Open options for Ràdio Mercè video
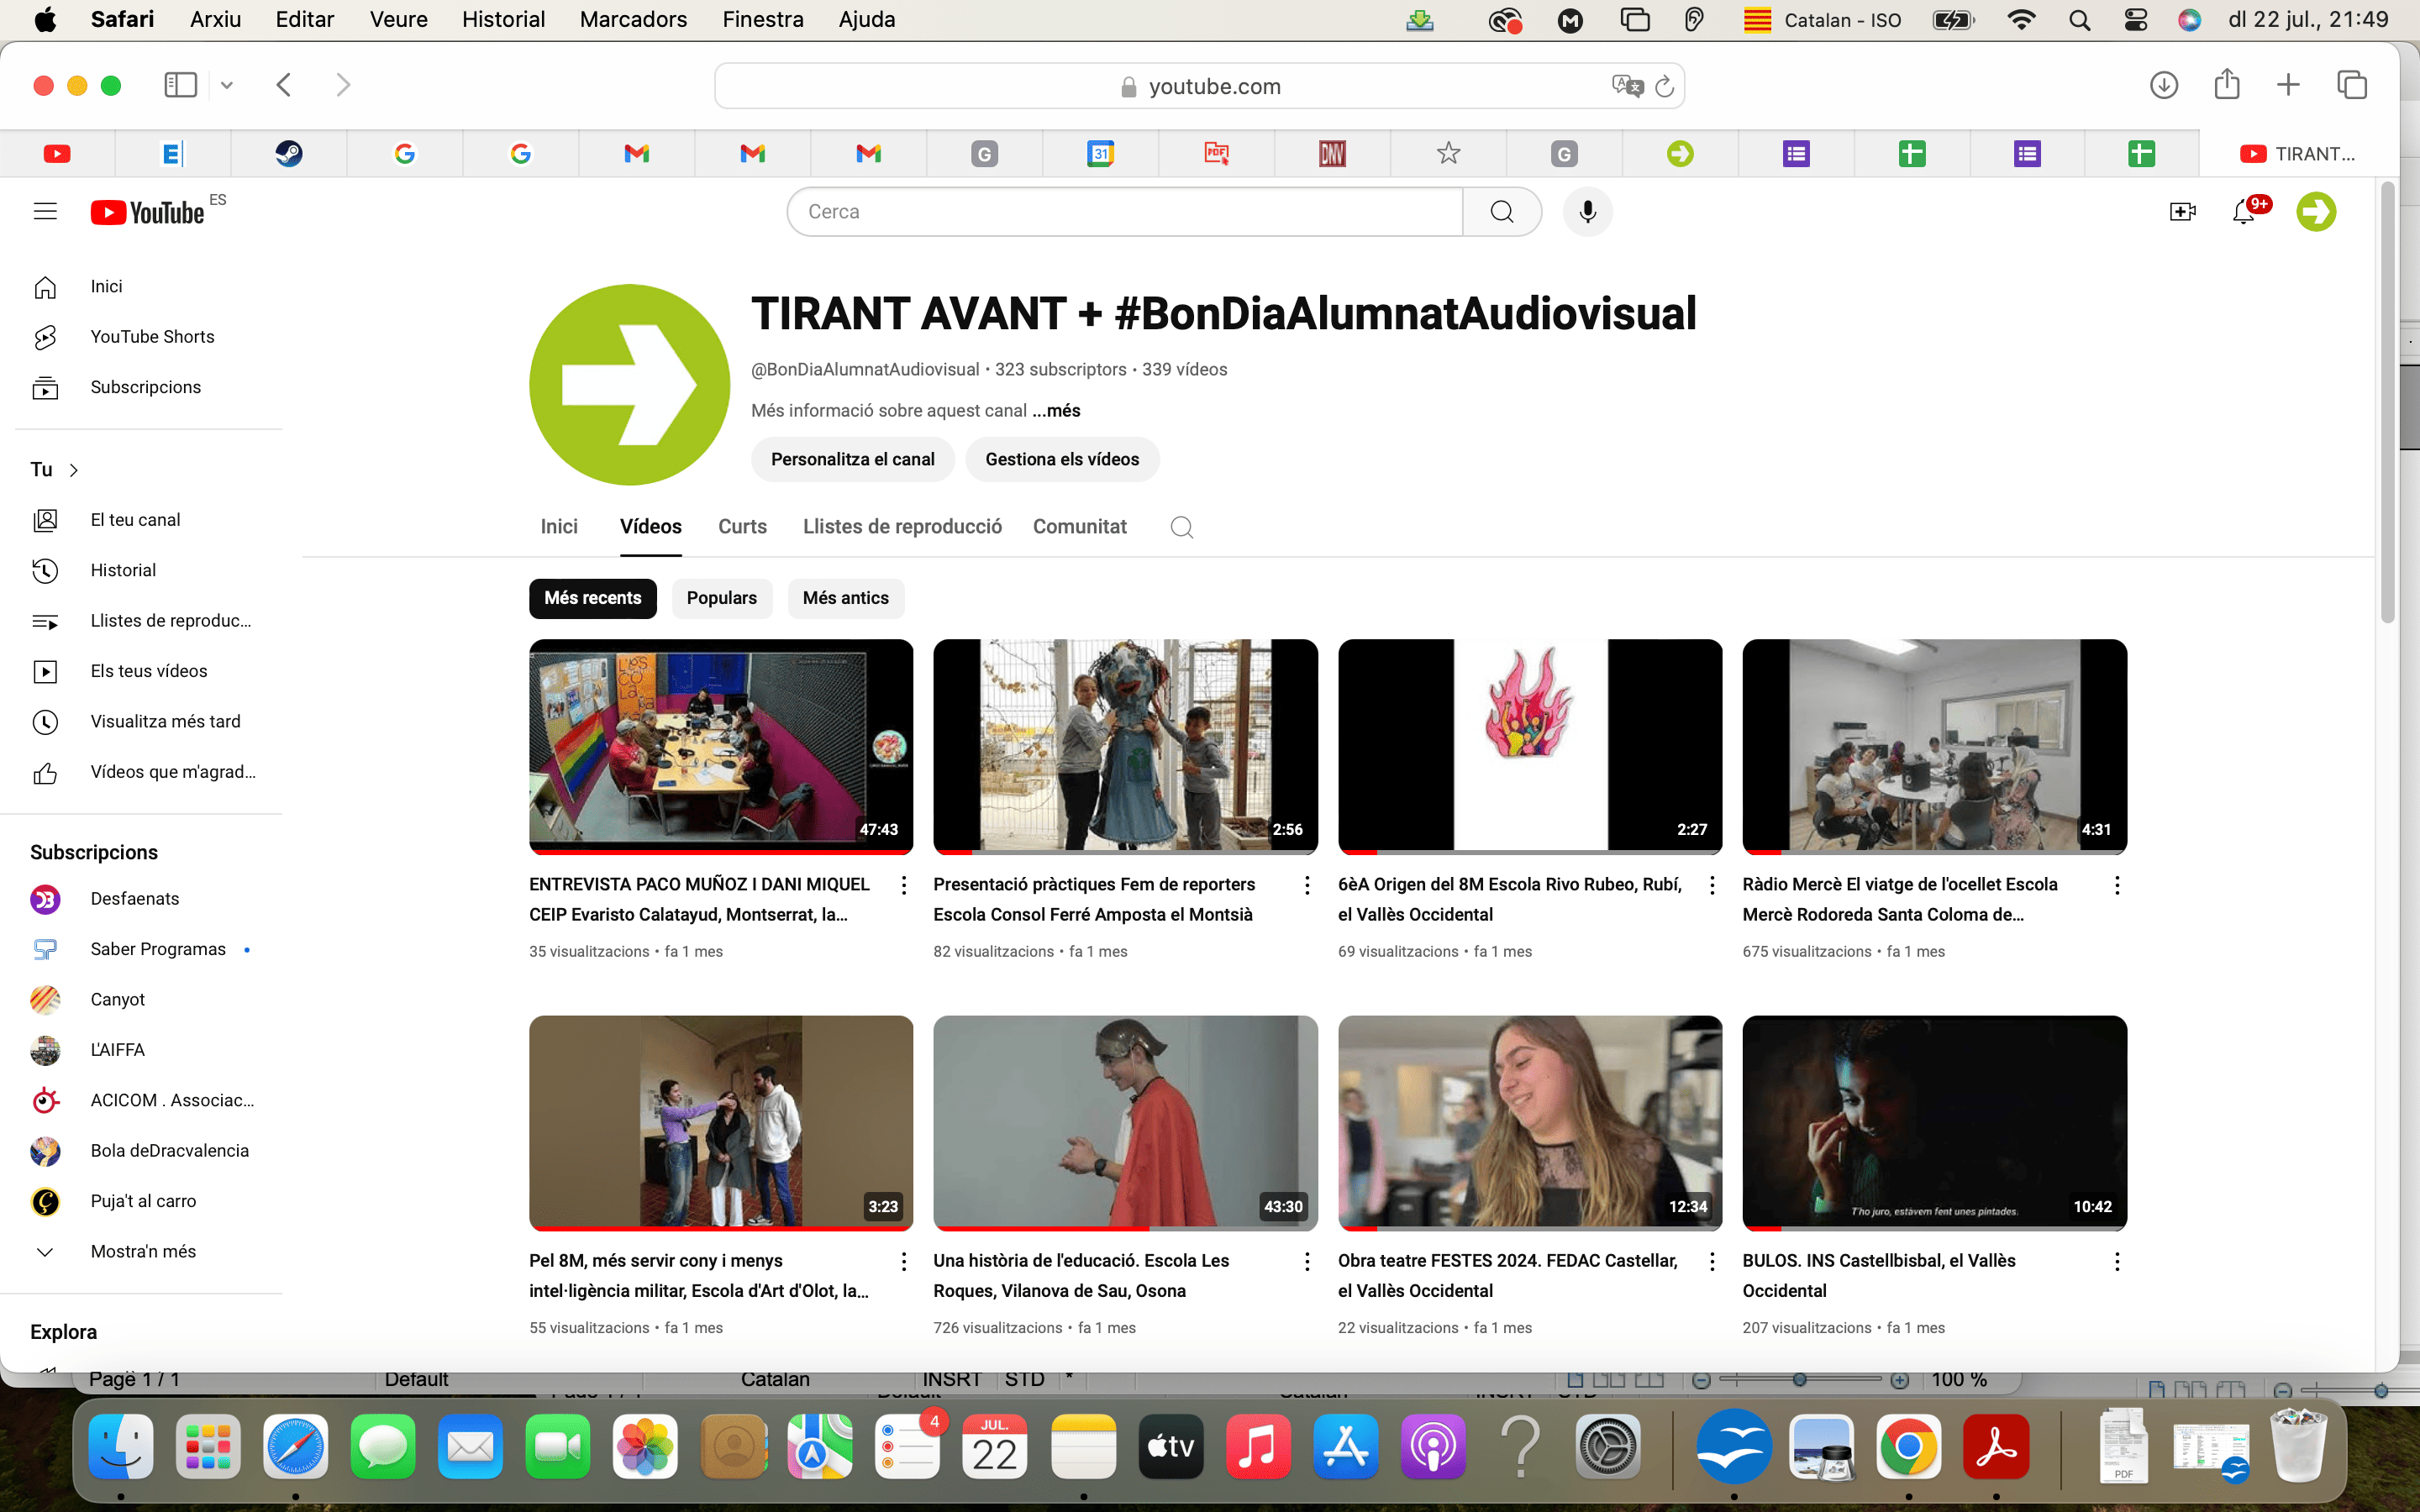The width and height of the screenshot is (2420, 1512). [x=2116, y=885]
